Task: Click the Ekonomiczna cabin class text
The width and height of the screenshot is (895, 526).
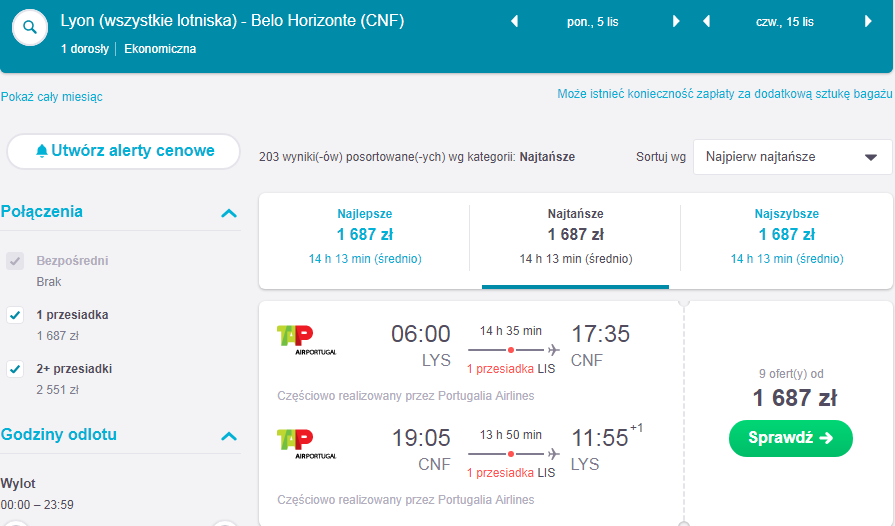Action: tap(160, 49)
